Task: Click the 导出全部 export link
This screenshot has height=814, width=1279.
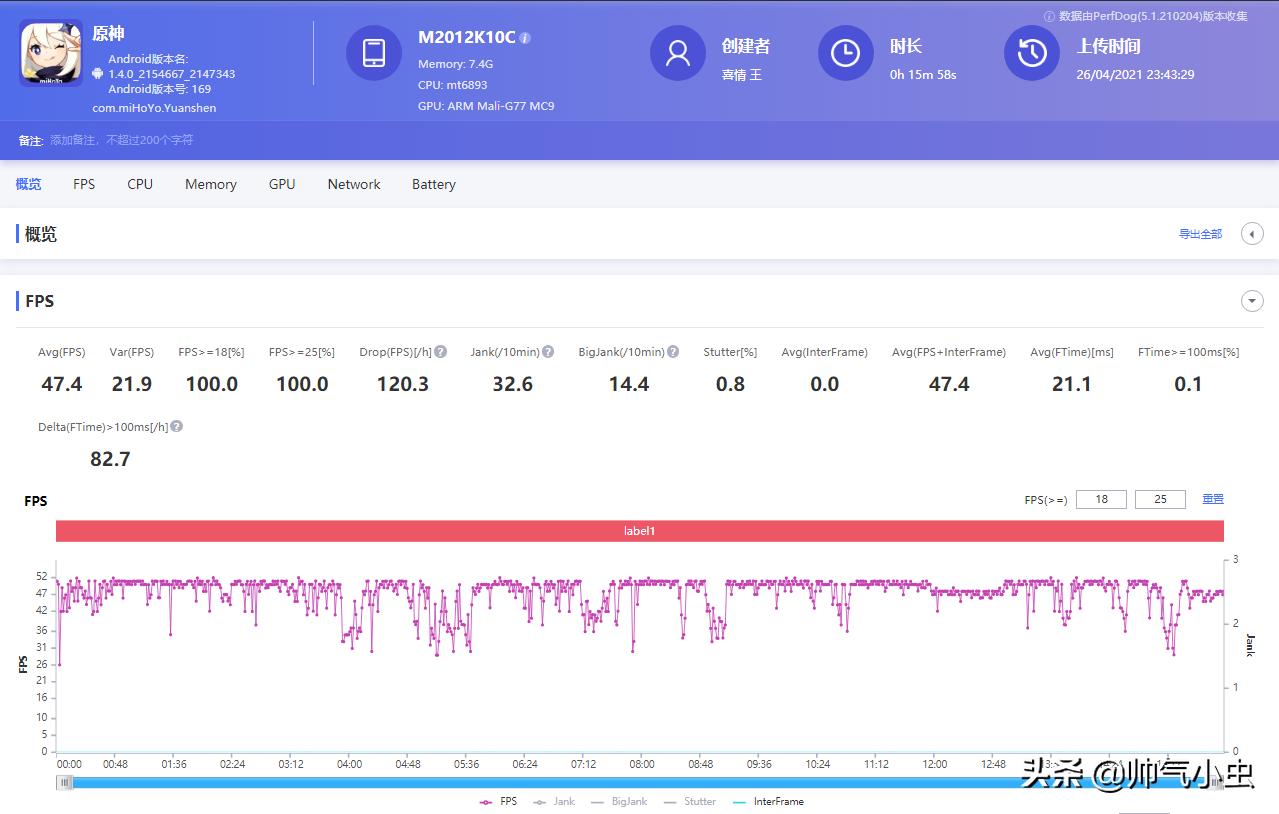Action: pos(1198,233)
